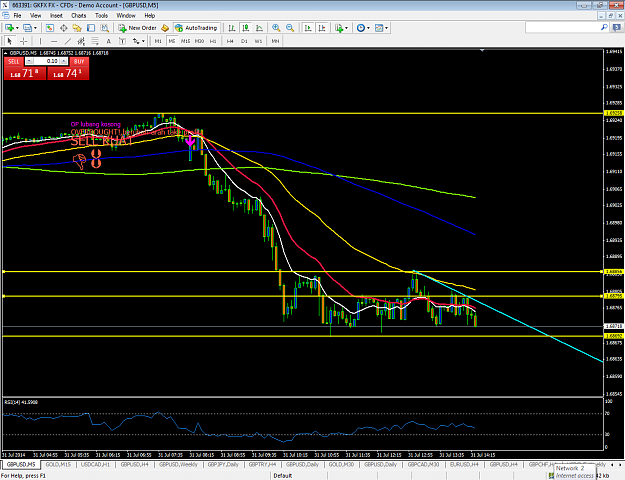Click the red BUY button
This screenshot has width=625, height=480.
pyautogui.click(x=79, y=61)
